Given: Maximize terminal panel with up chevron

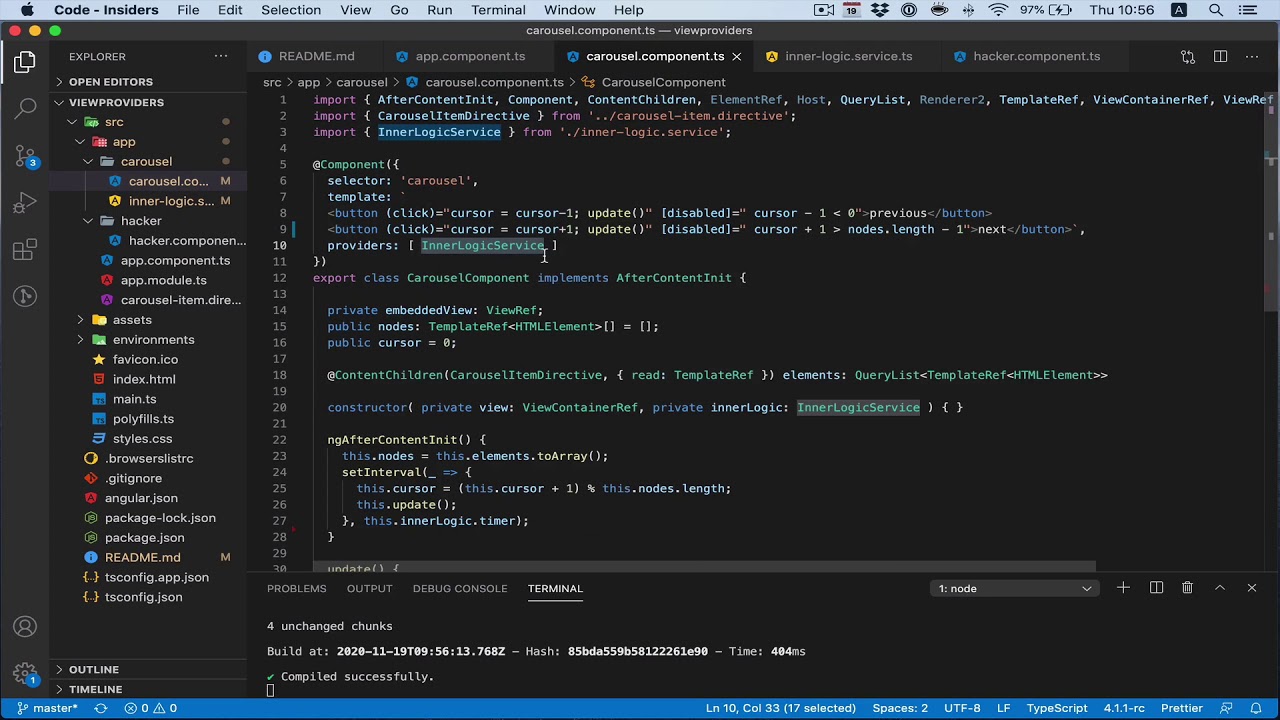Looking at the screenshot, I should (x=1219, y=588).
